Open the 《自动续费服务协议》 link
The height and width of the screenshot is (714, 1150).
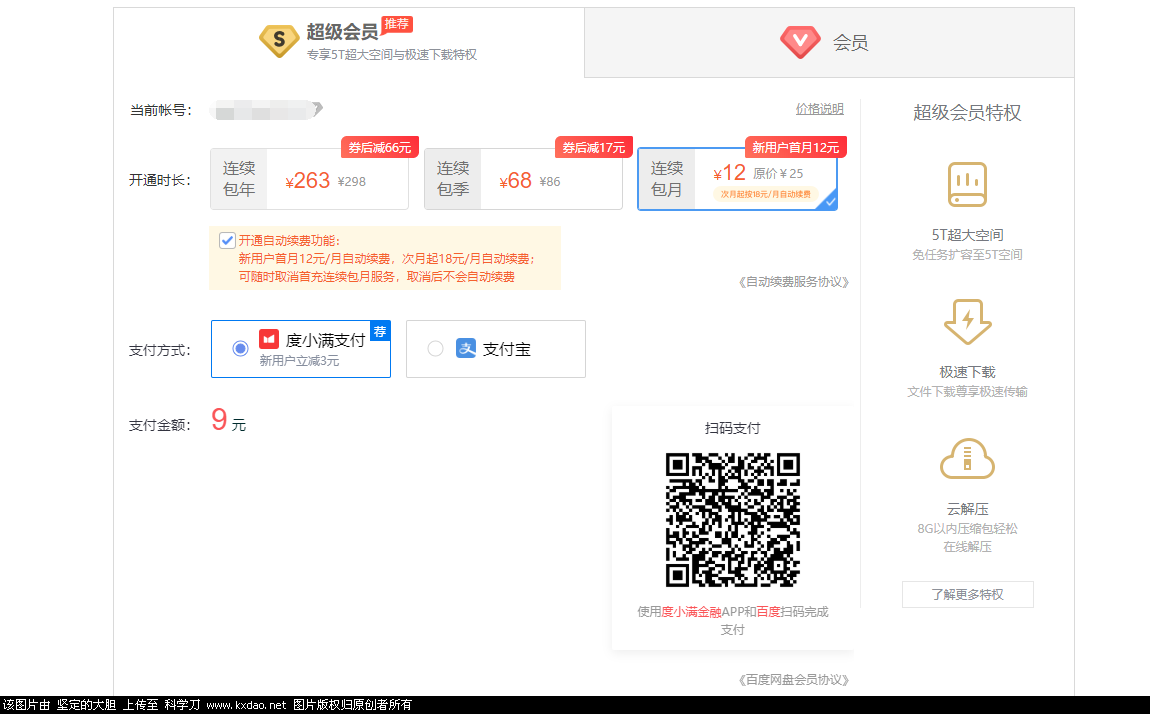pyautogui.click(x=794, y=282)
